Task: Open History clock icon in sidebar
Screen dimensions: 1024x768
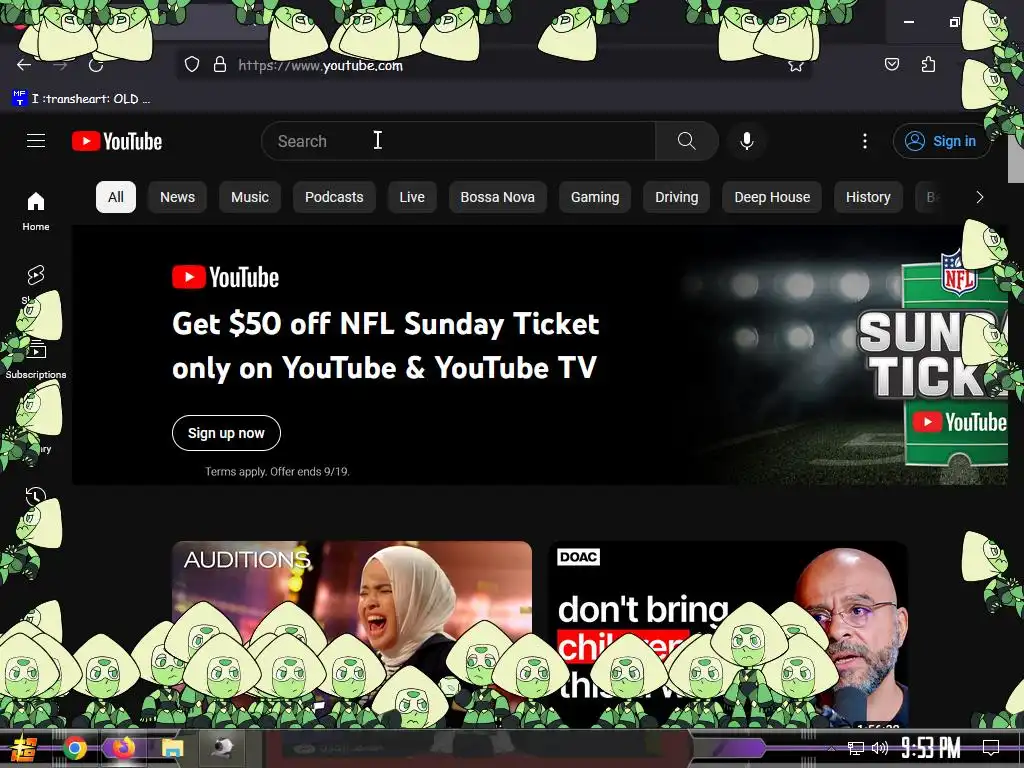Action: click(36, 497)
